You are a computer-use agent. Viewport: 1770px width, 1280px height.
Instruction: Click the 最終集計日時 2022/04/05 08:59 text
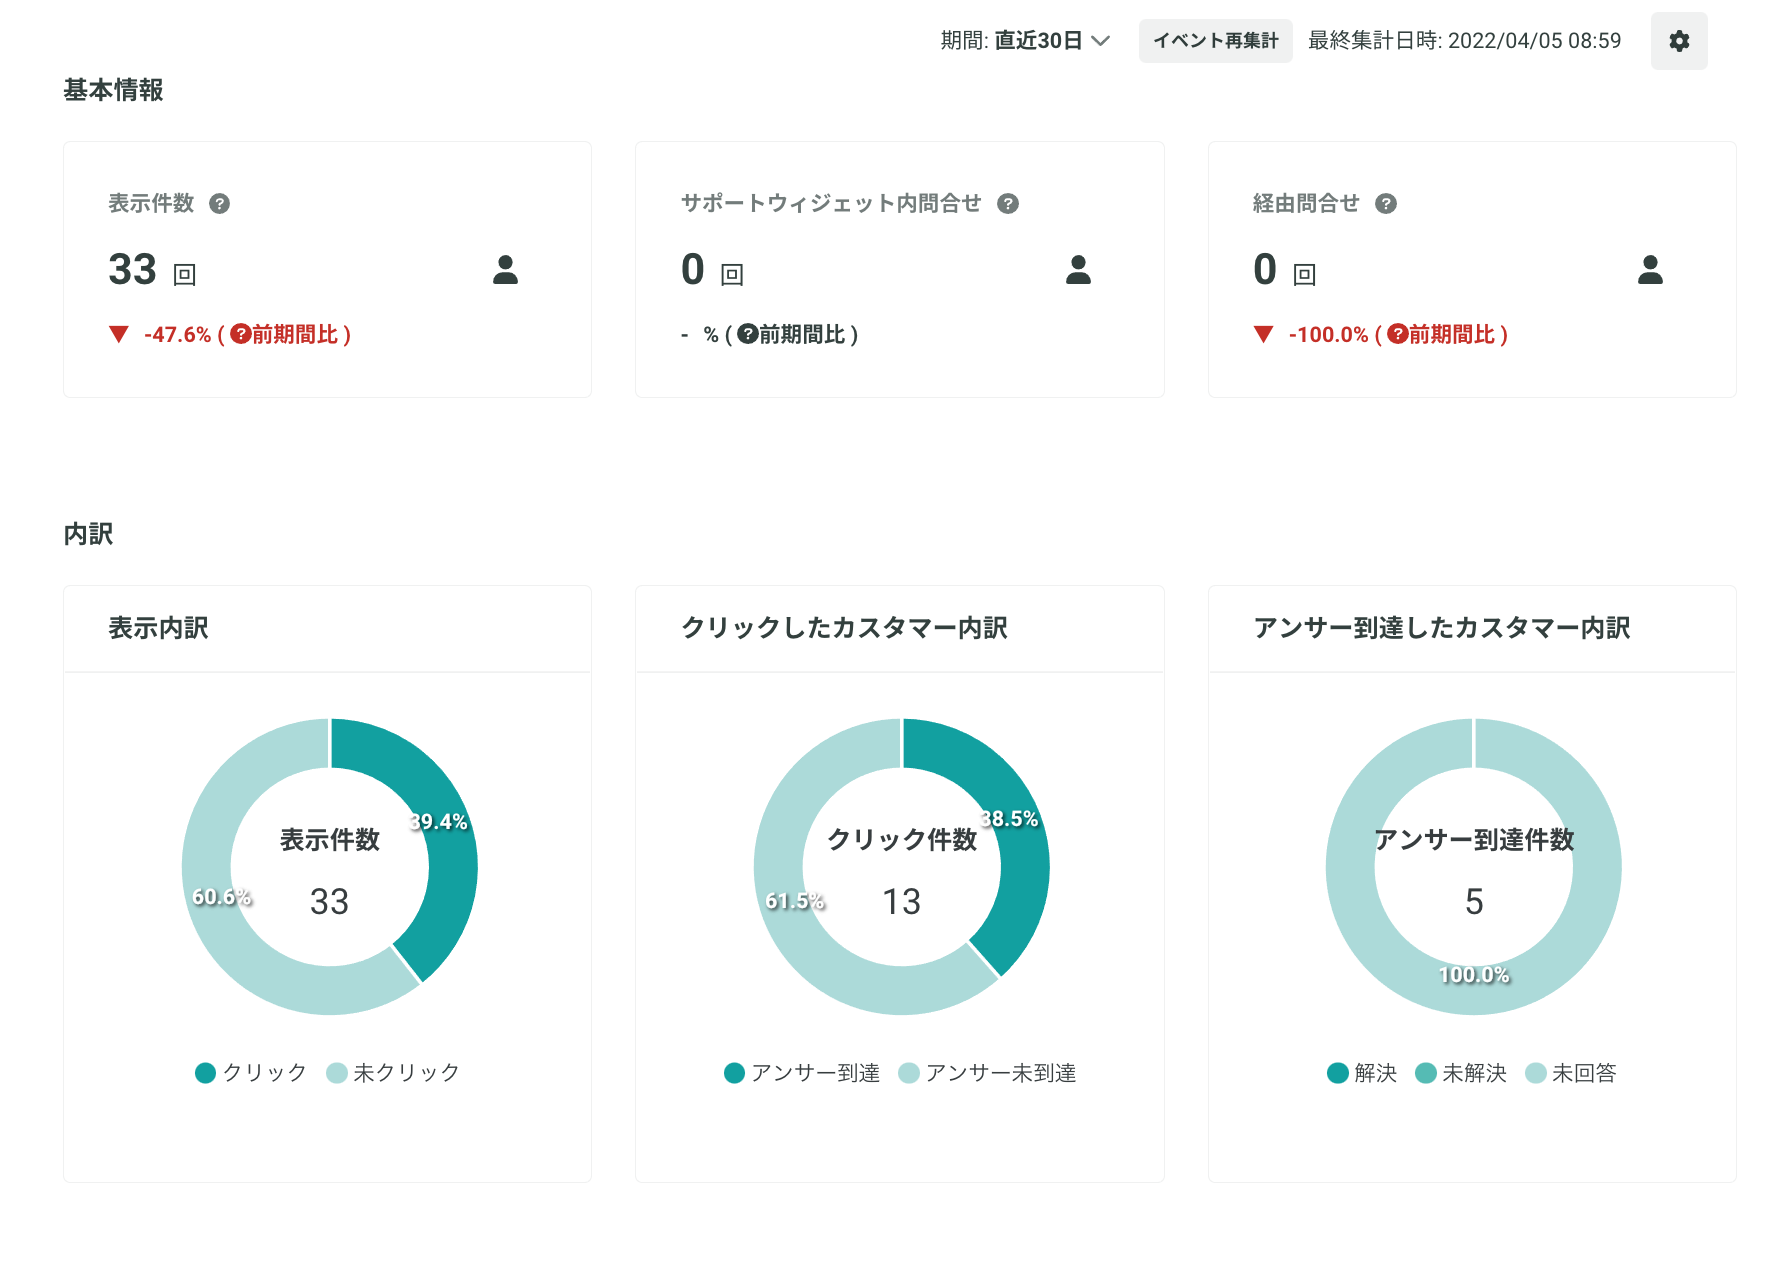[1464, 41]
